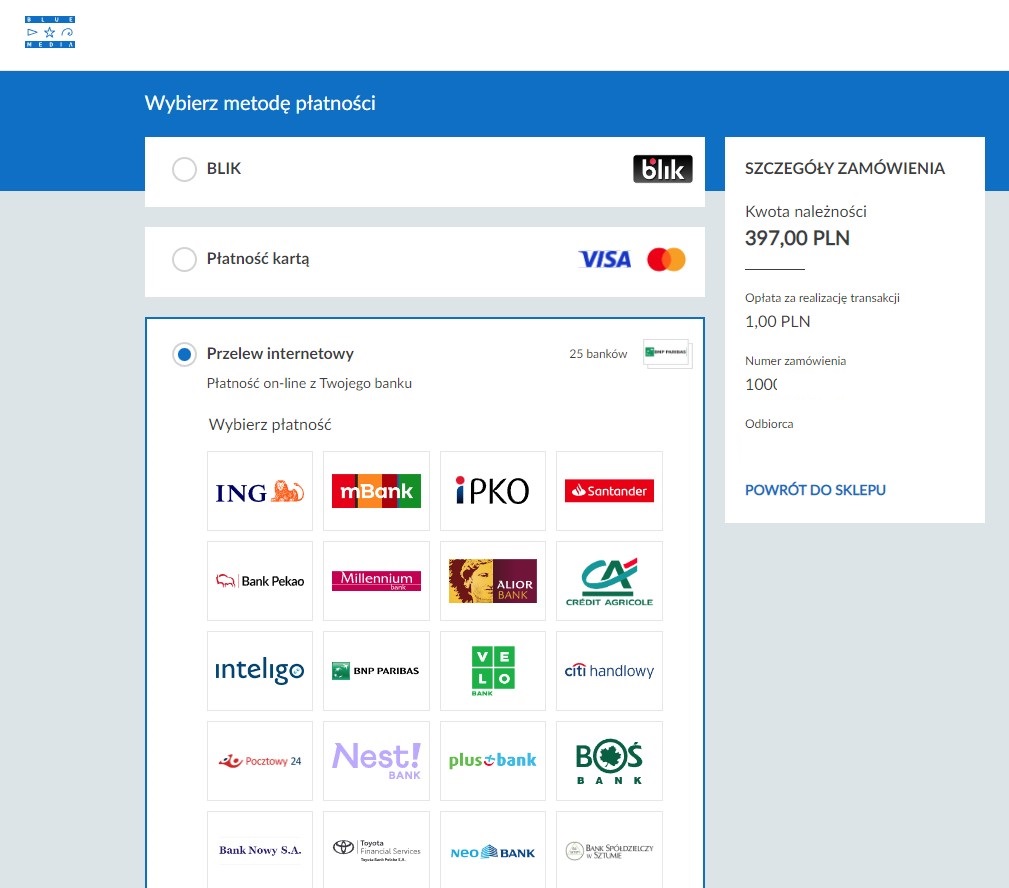Choose Crédit Agricole tile

pos(609,581)
